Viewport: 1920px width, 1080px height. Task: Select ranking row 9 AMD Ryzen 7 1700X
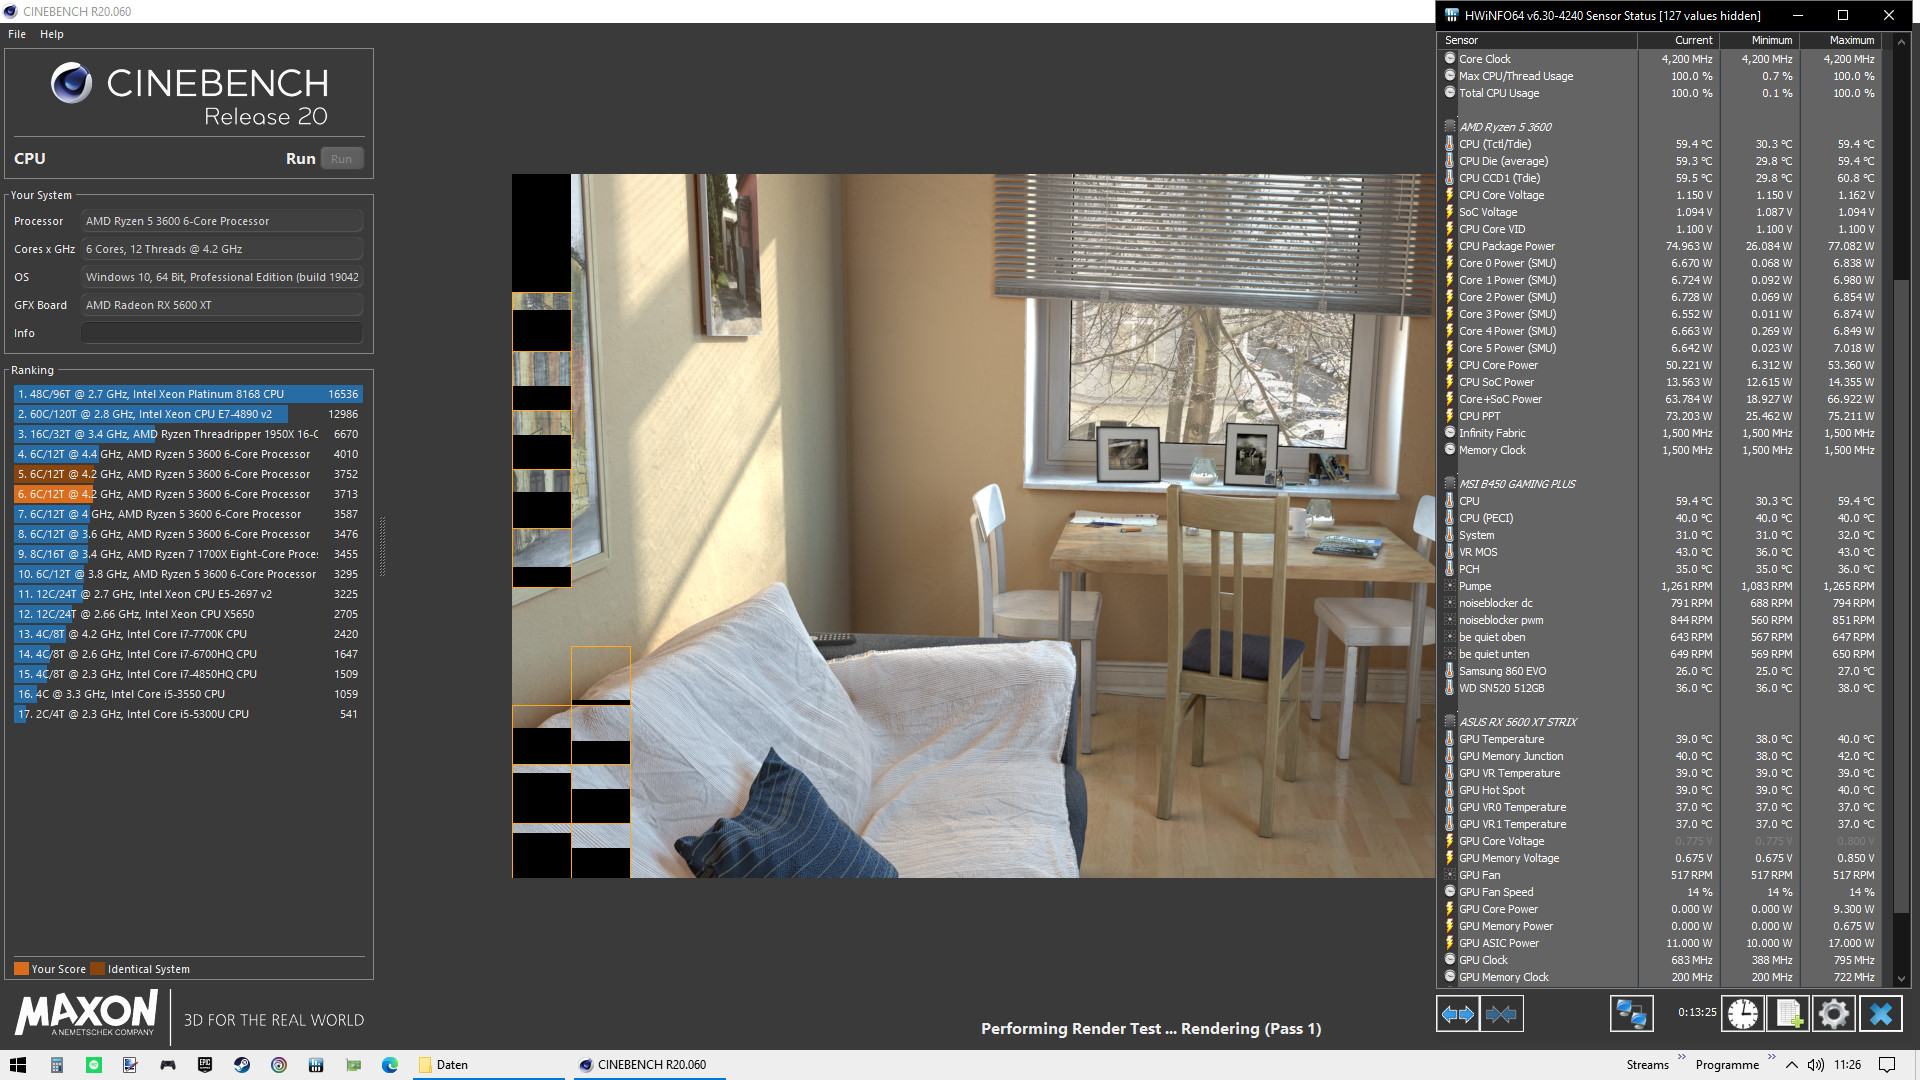pos(187,554)
